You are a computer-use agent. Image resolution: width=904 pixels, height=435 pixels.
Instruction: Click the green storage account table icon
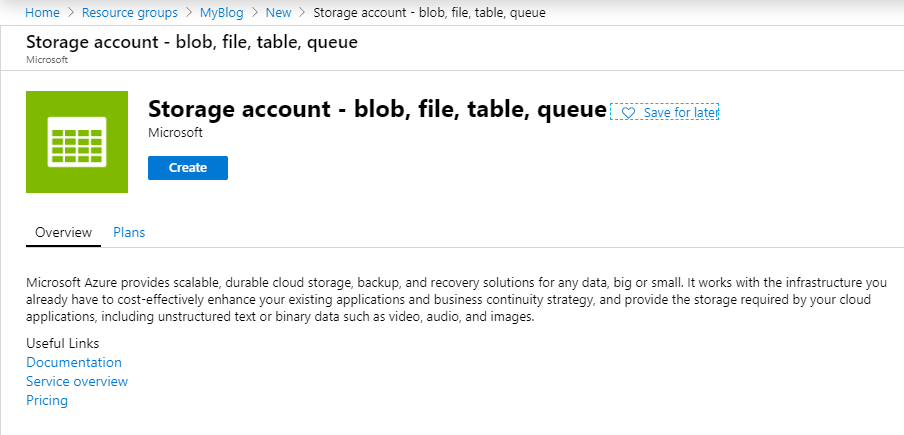tap(77, 142)
